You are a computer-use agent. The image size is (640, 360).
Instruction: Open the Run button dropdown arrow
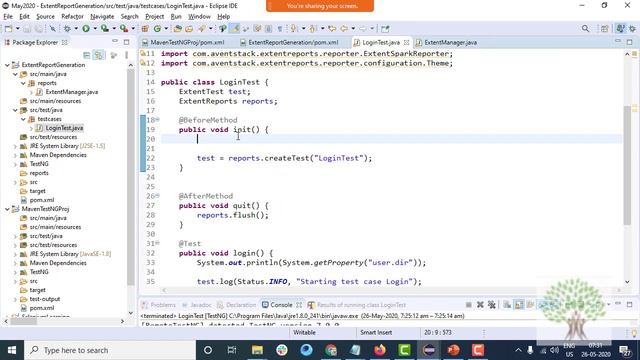pos(95,29)
